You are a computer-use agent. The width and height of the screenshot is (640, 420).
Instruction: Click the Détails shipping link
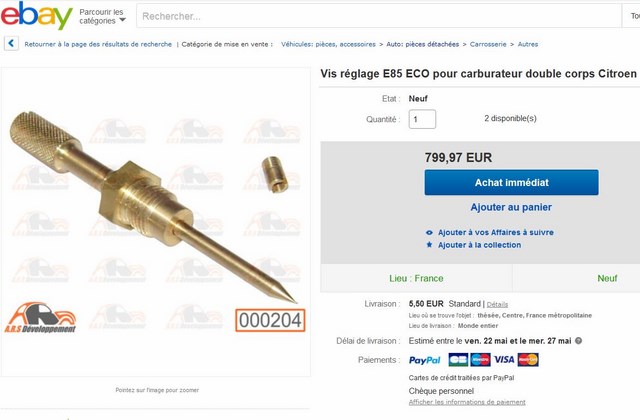497,304
